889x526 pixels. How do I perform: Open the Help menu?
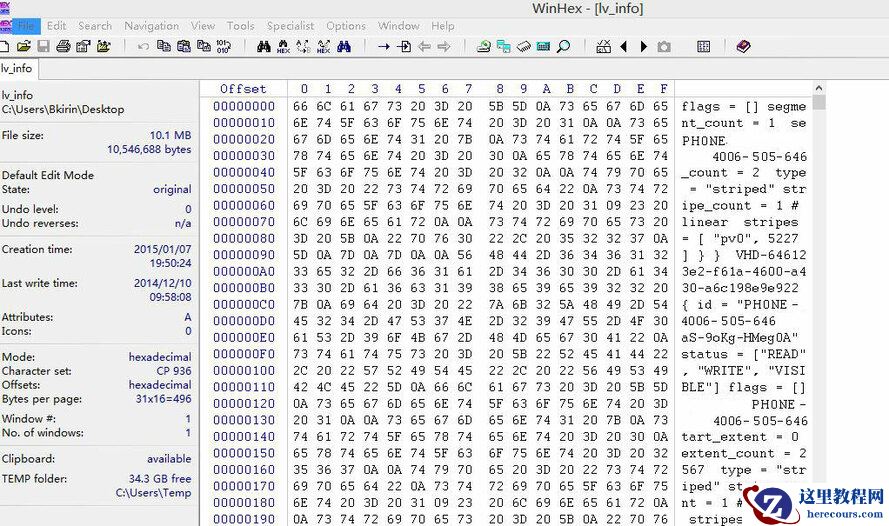(442, 26)
